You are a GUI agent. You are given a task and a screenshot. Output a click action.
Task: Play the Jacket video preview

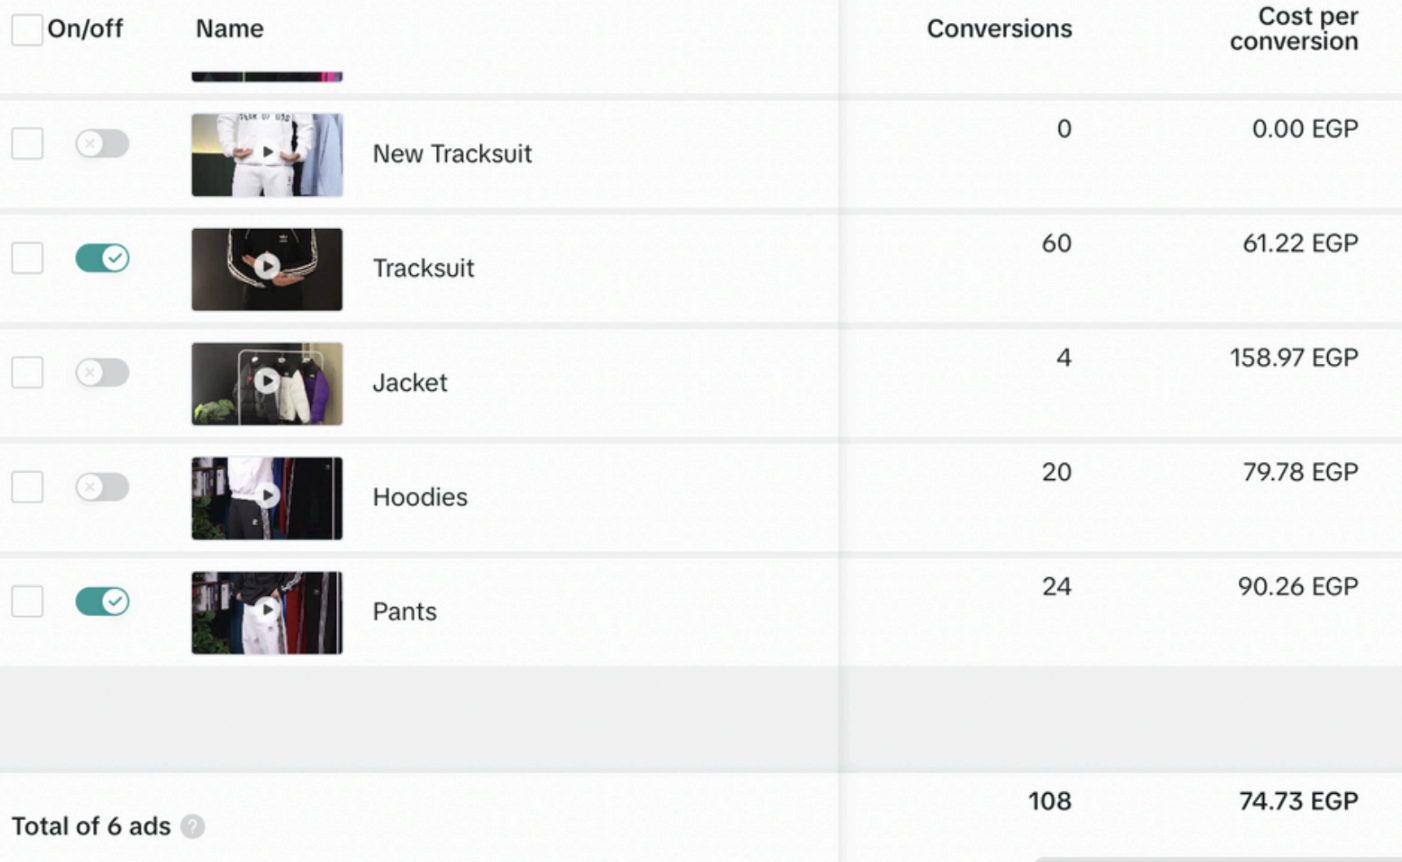(x=266, y=383)
